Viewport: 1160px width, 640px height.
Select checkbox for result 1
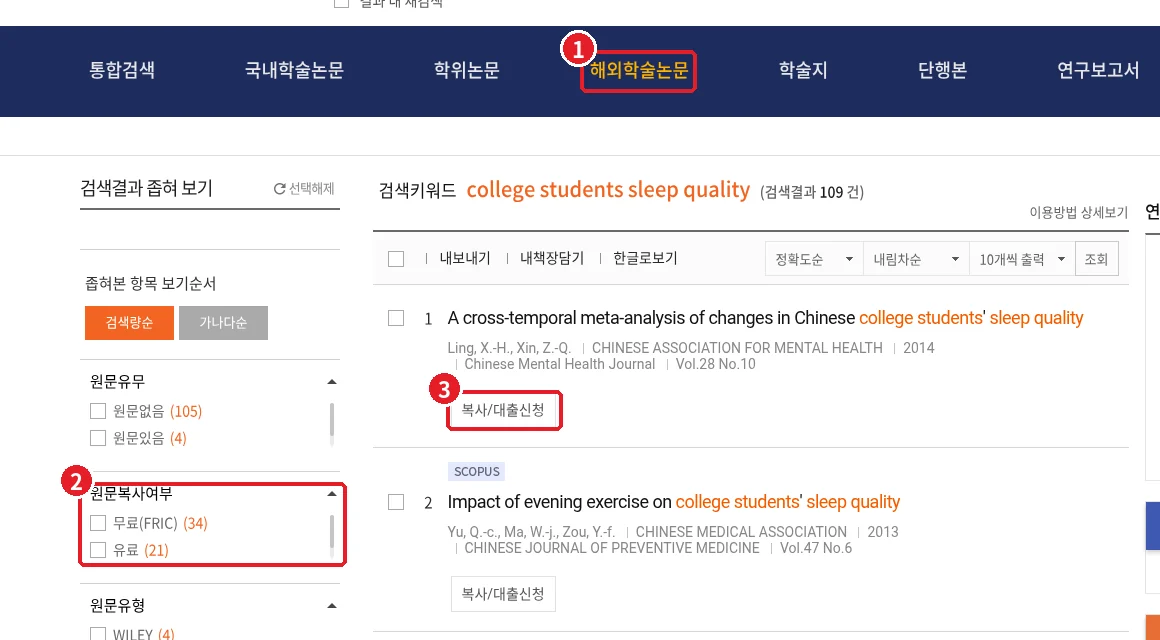click(396, 318)
